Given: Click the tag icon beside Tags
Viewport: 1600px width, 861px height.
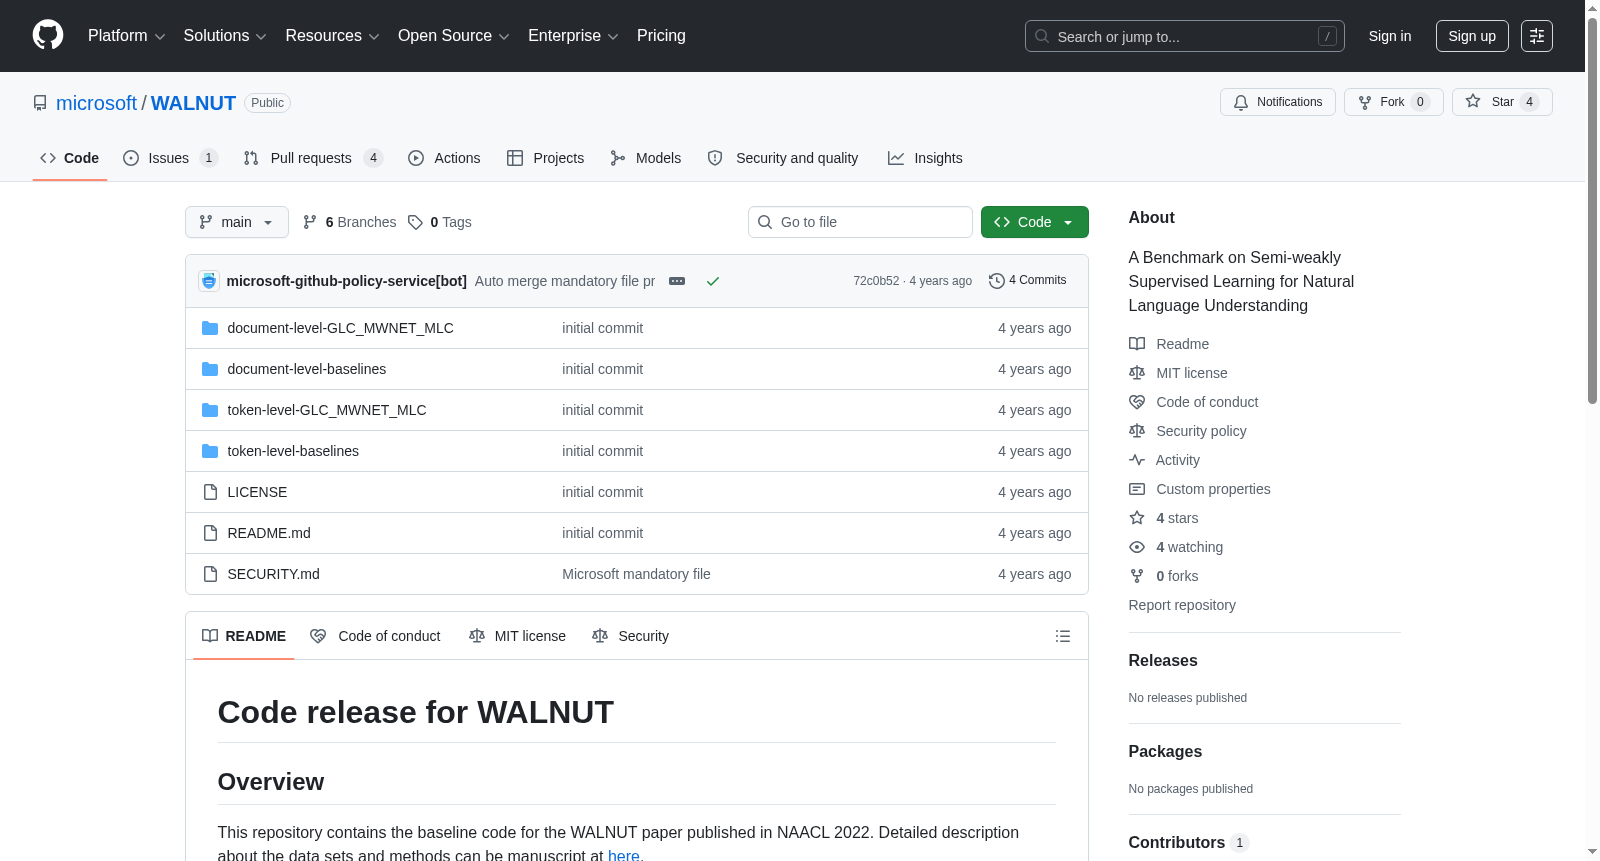Looking at the screenshot, I should click(415, 222).
